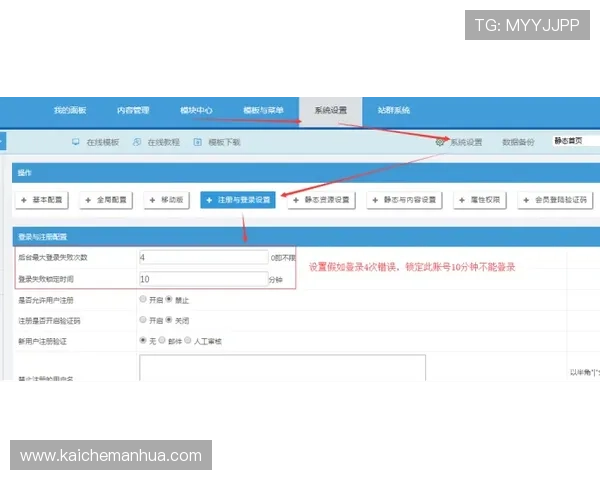Open the 站群系统 tab
This screenshot has width=600, height=480.
(393, 111)
